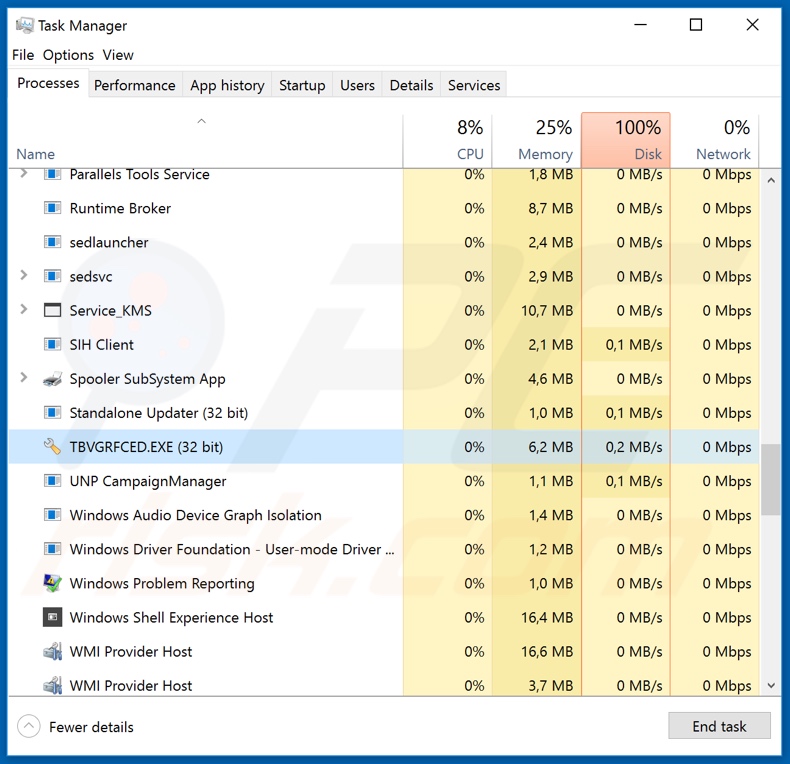
Task: Switch to the Performance tab
Action: coord(135,85)
